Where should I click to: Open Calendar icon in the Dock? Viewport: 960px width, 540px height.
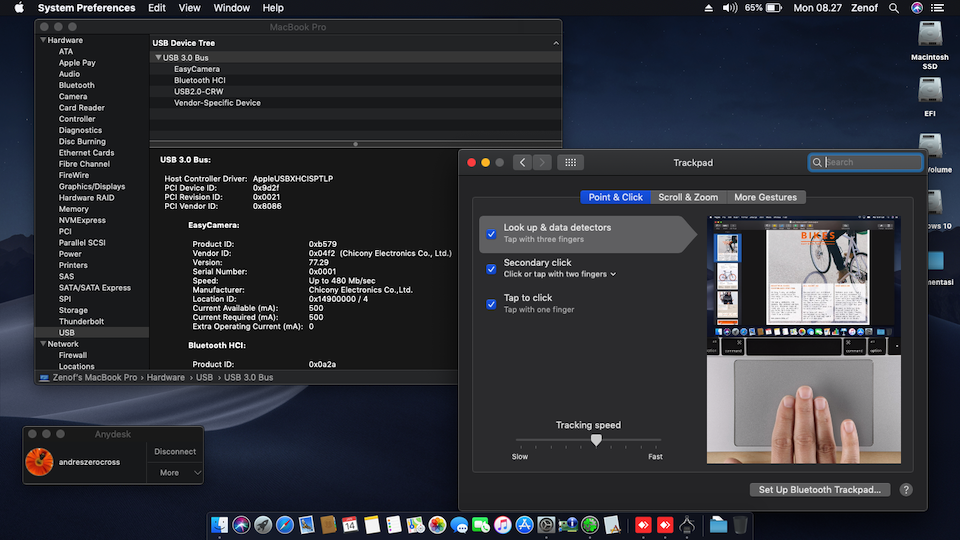[350, 525]
